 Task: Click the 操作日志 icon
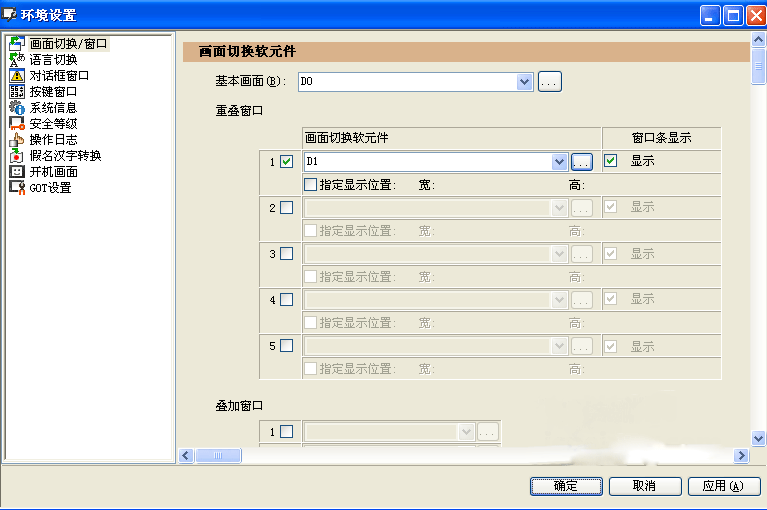(16, 140)
